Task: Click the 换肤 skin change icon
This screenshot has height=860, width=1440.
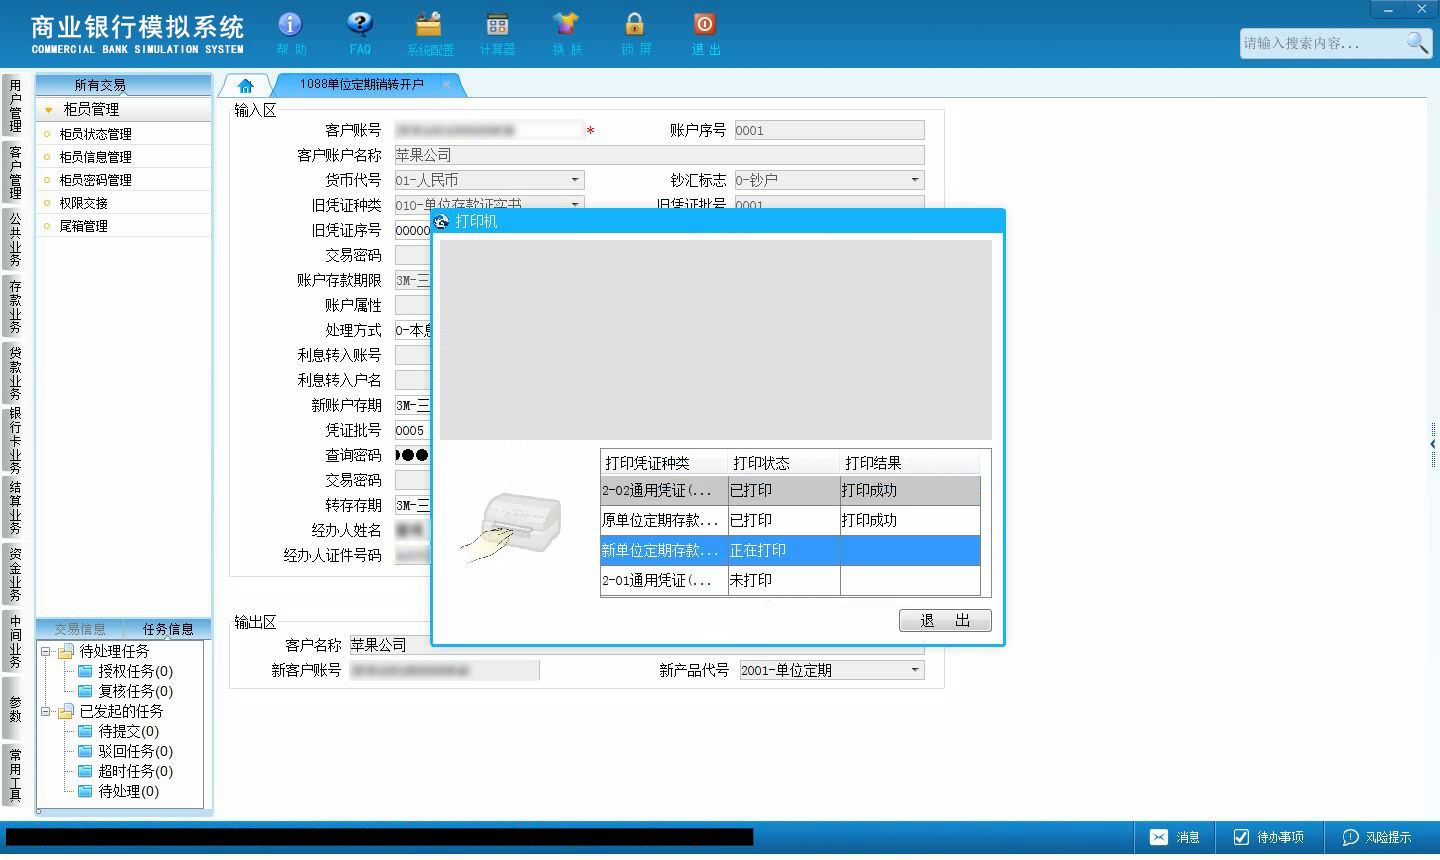Action: (566, 33)
